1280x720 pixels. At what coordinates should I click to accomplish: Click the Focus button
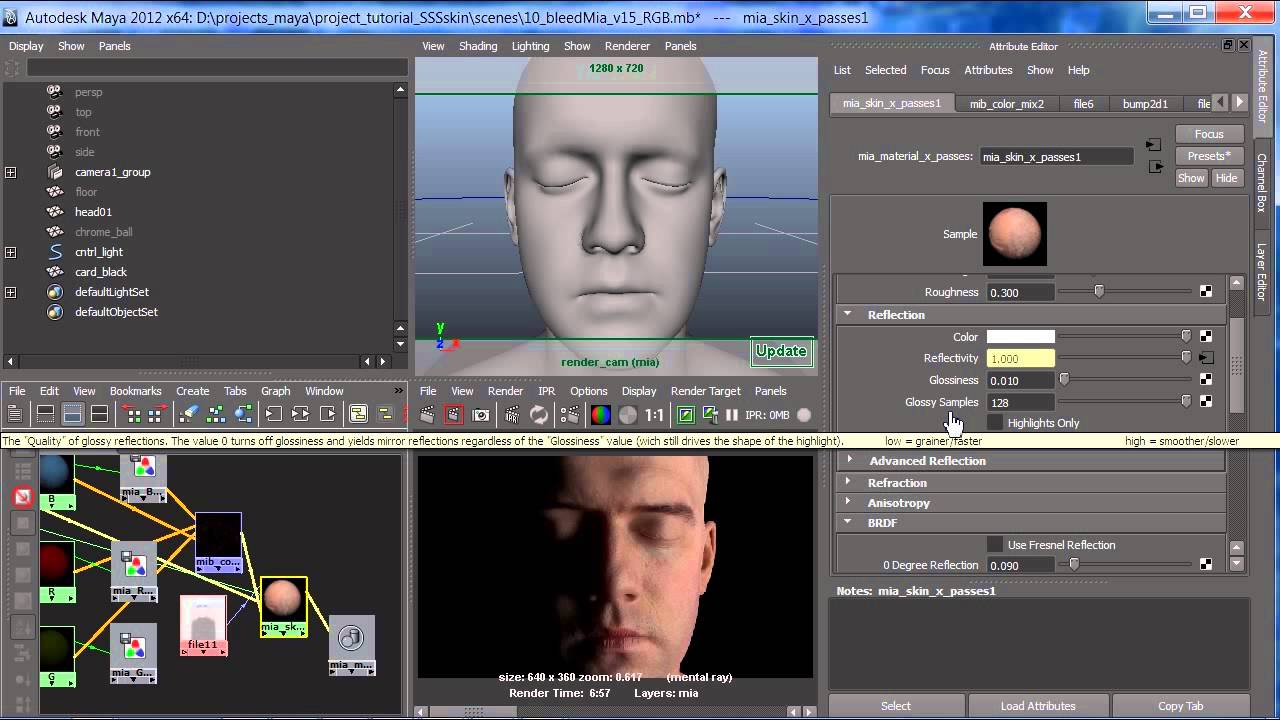coord(1208,134)
